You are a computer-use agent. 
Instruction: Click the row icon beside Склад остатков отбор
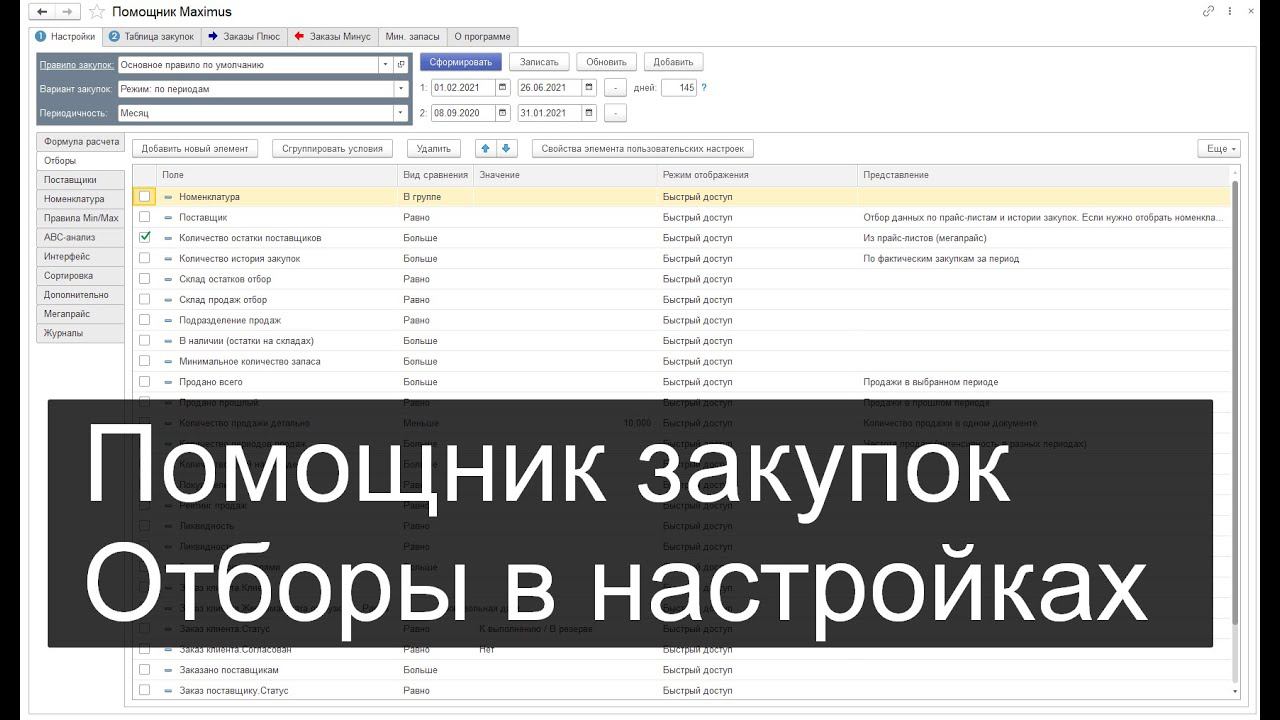click(x=168, y=279)
